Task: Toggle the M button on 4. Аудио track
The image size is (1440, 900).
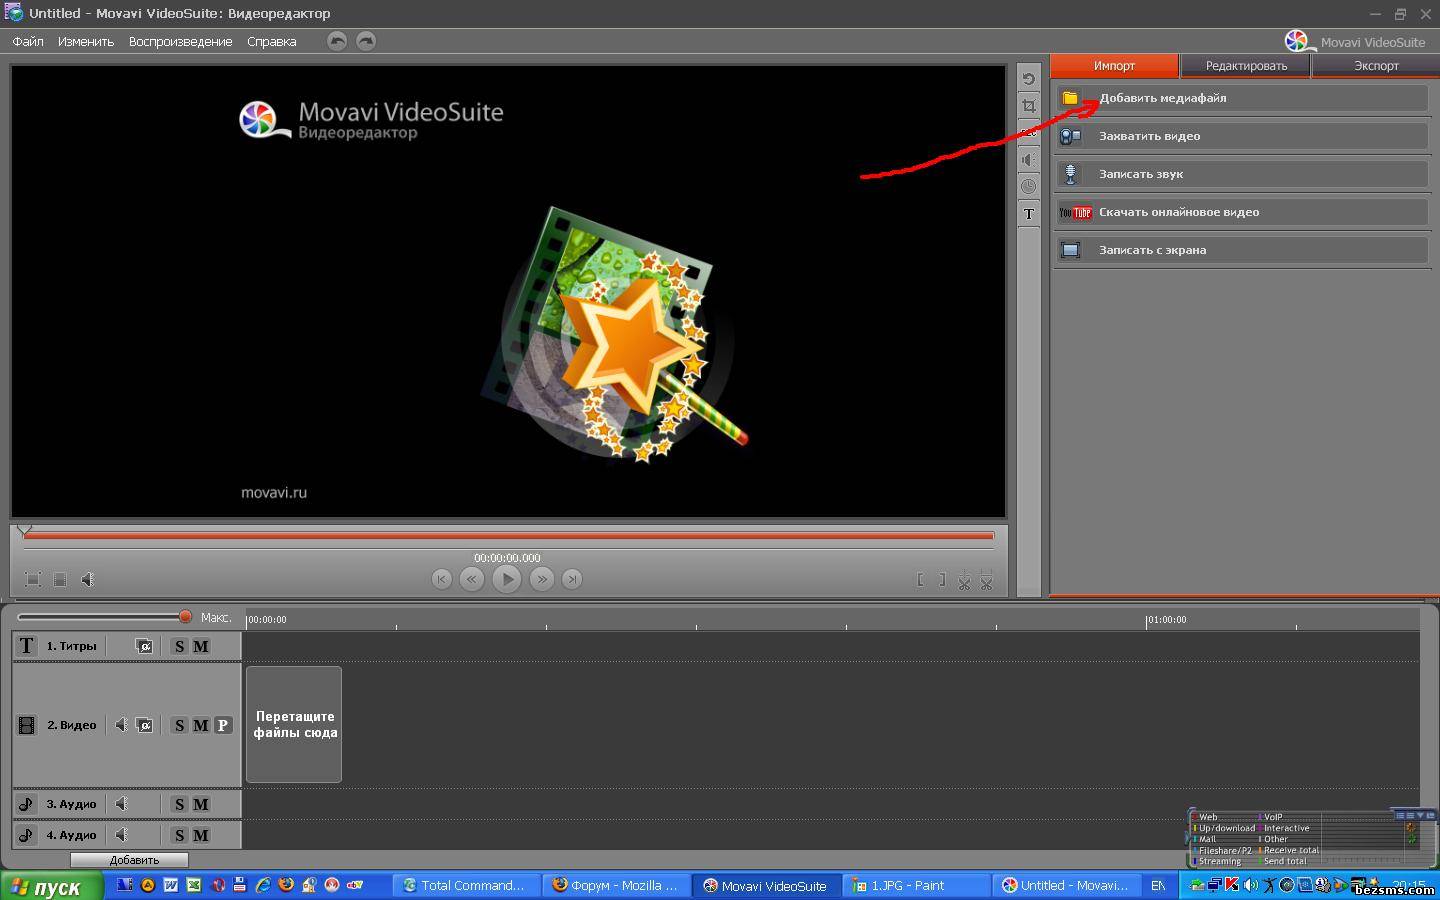Action: click(201, 835)
